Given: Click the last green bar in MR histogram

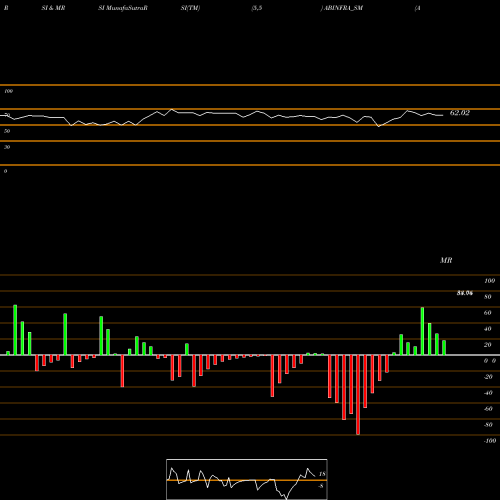Looking at the screenshot, I should [444, 348].
